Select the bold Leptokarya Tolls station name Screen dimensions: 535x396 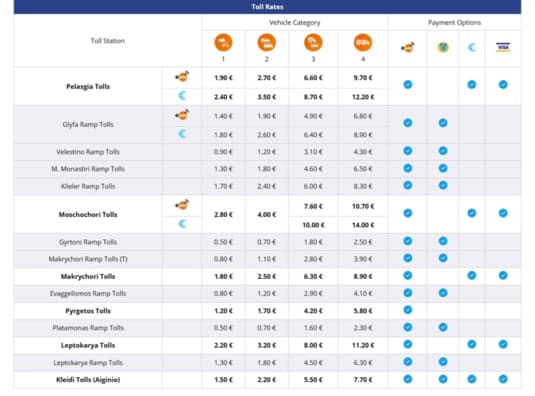coord(88,346)
